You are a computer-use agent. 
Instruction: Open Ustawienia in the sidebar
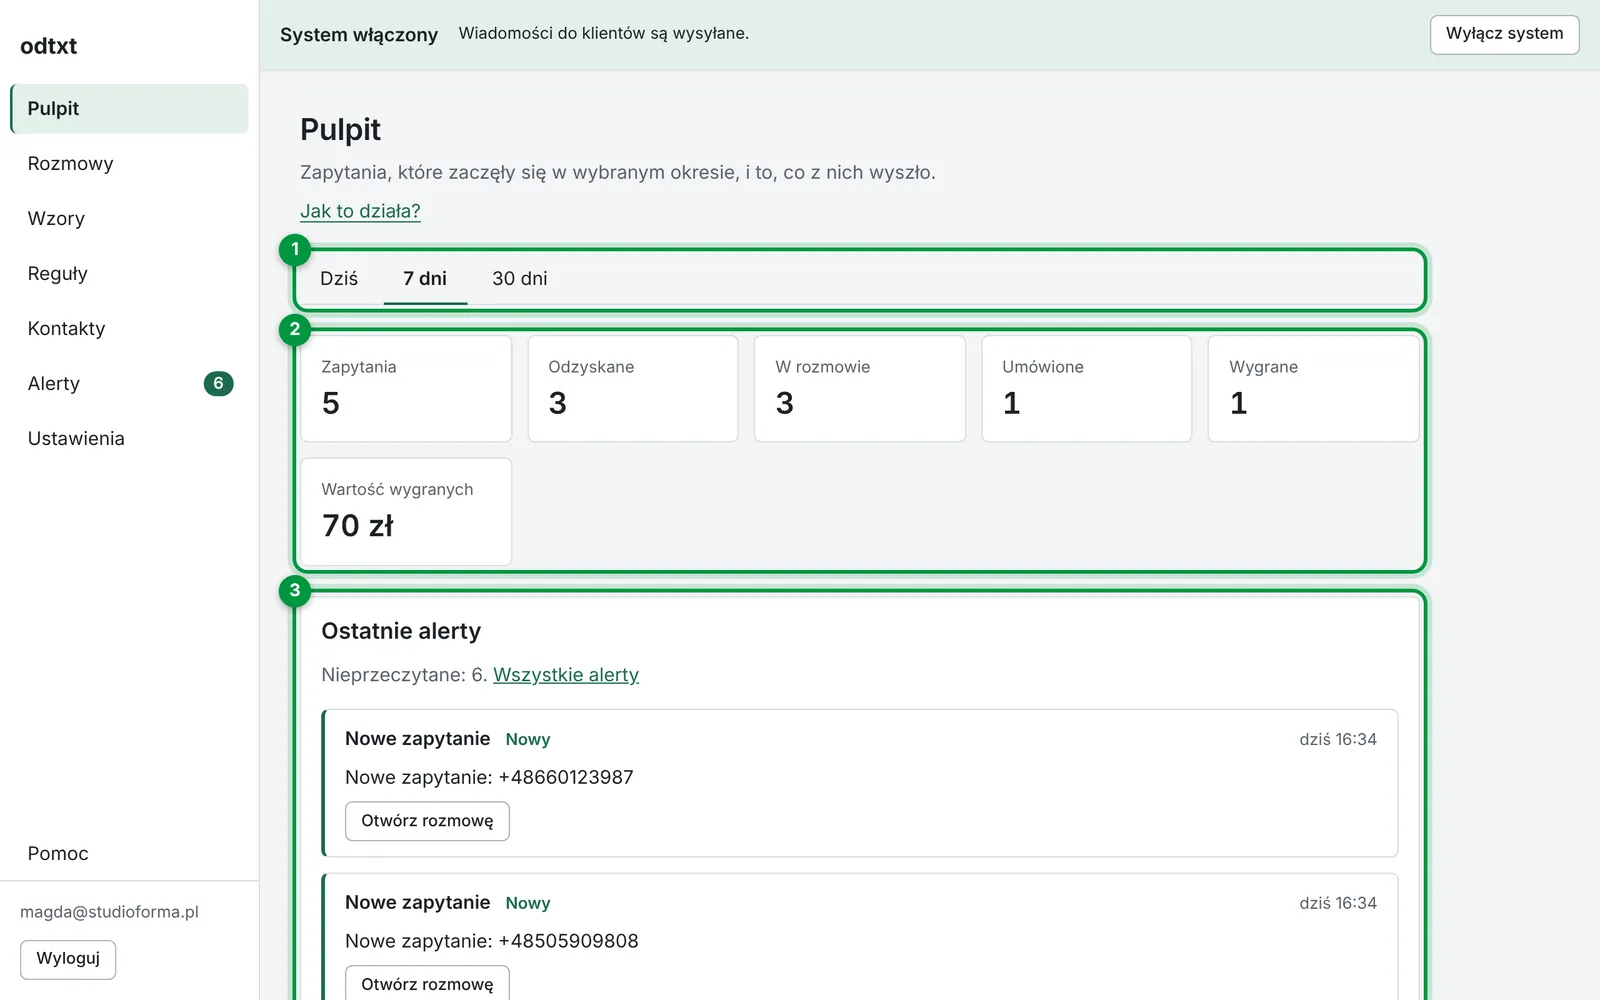[129, 439]
